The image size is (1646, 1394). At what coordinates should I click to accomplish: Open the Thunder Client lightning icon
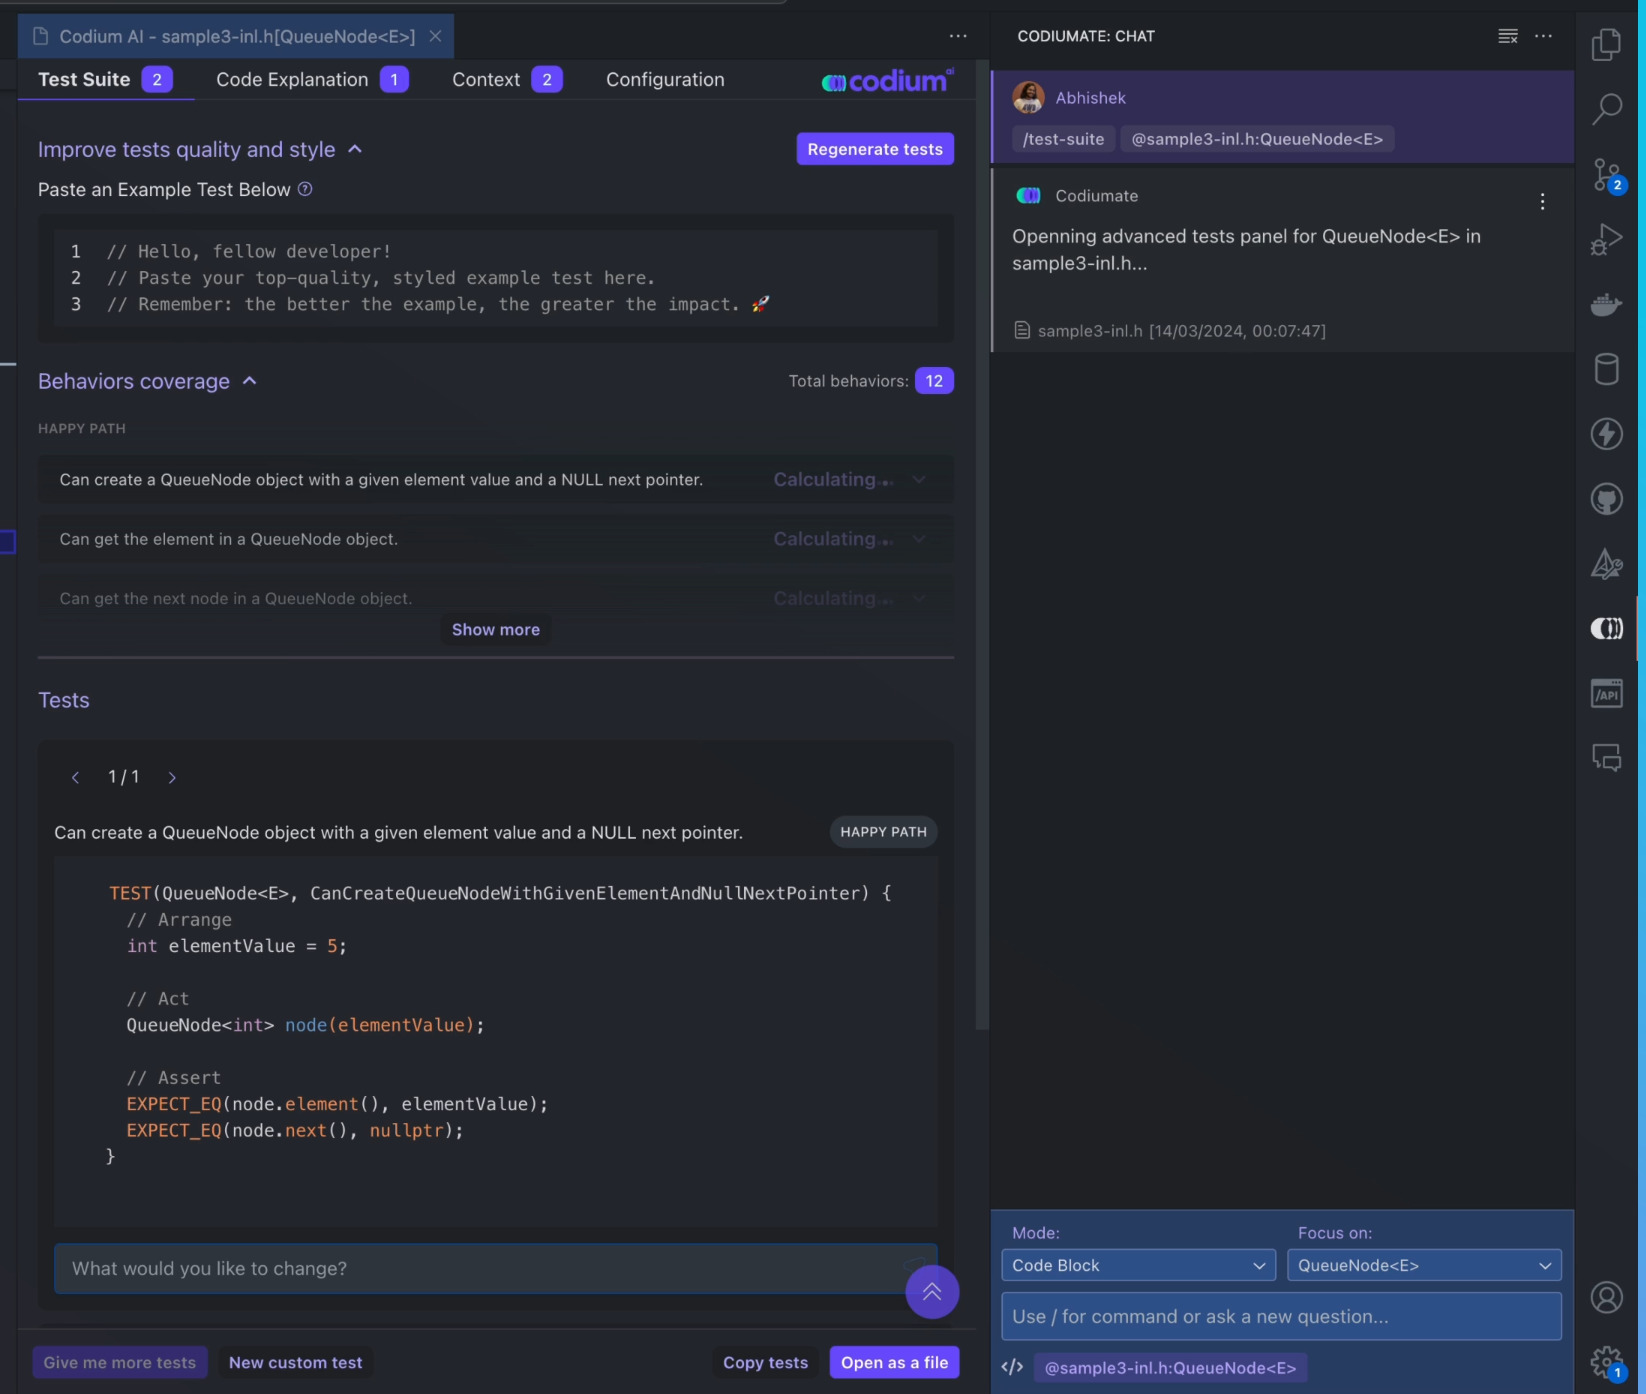click(x=1606, y=434)
